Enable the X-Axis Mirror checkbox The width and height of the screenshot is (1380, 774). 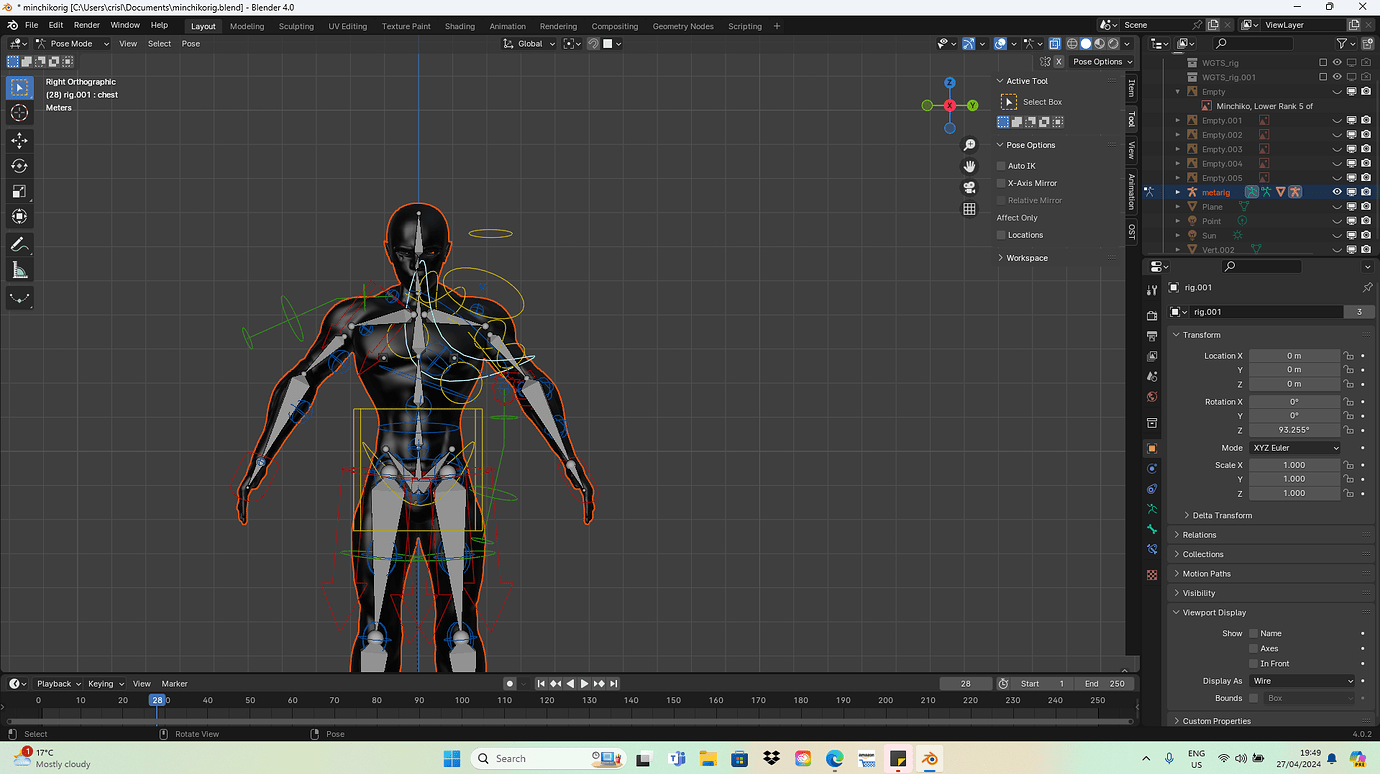click(1001, 183)
